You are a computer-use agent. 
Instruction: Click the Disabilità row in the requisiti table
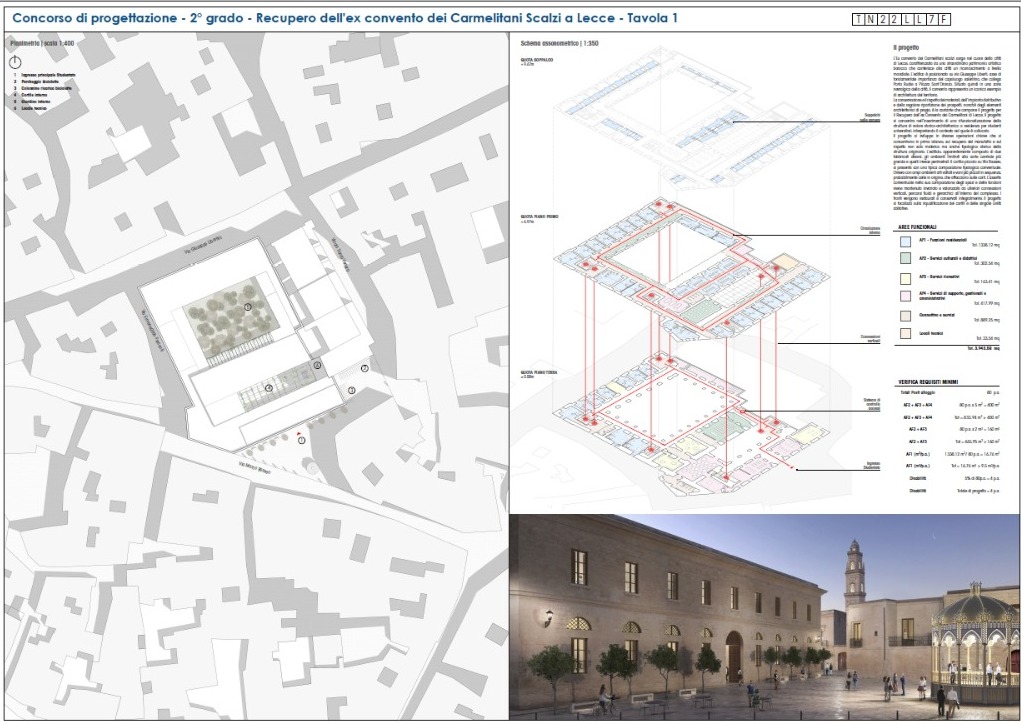917,478
